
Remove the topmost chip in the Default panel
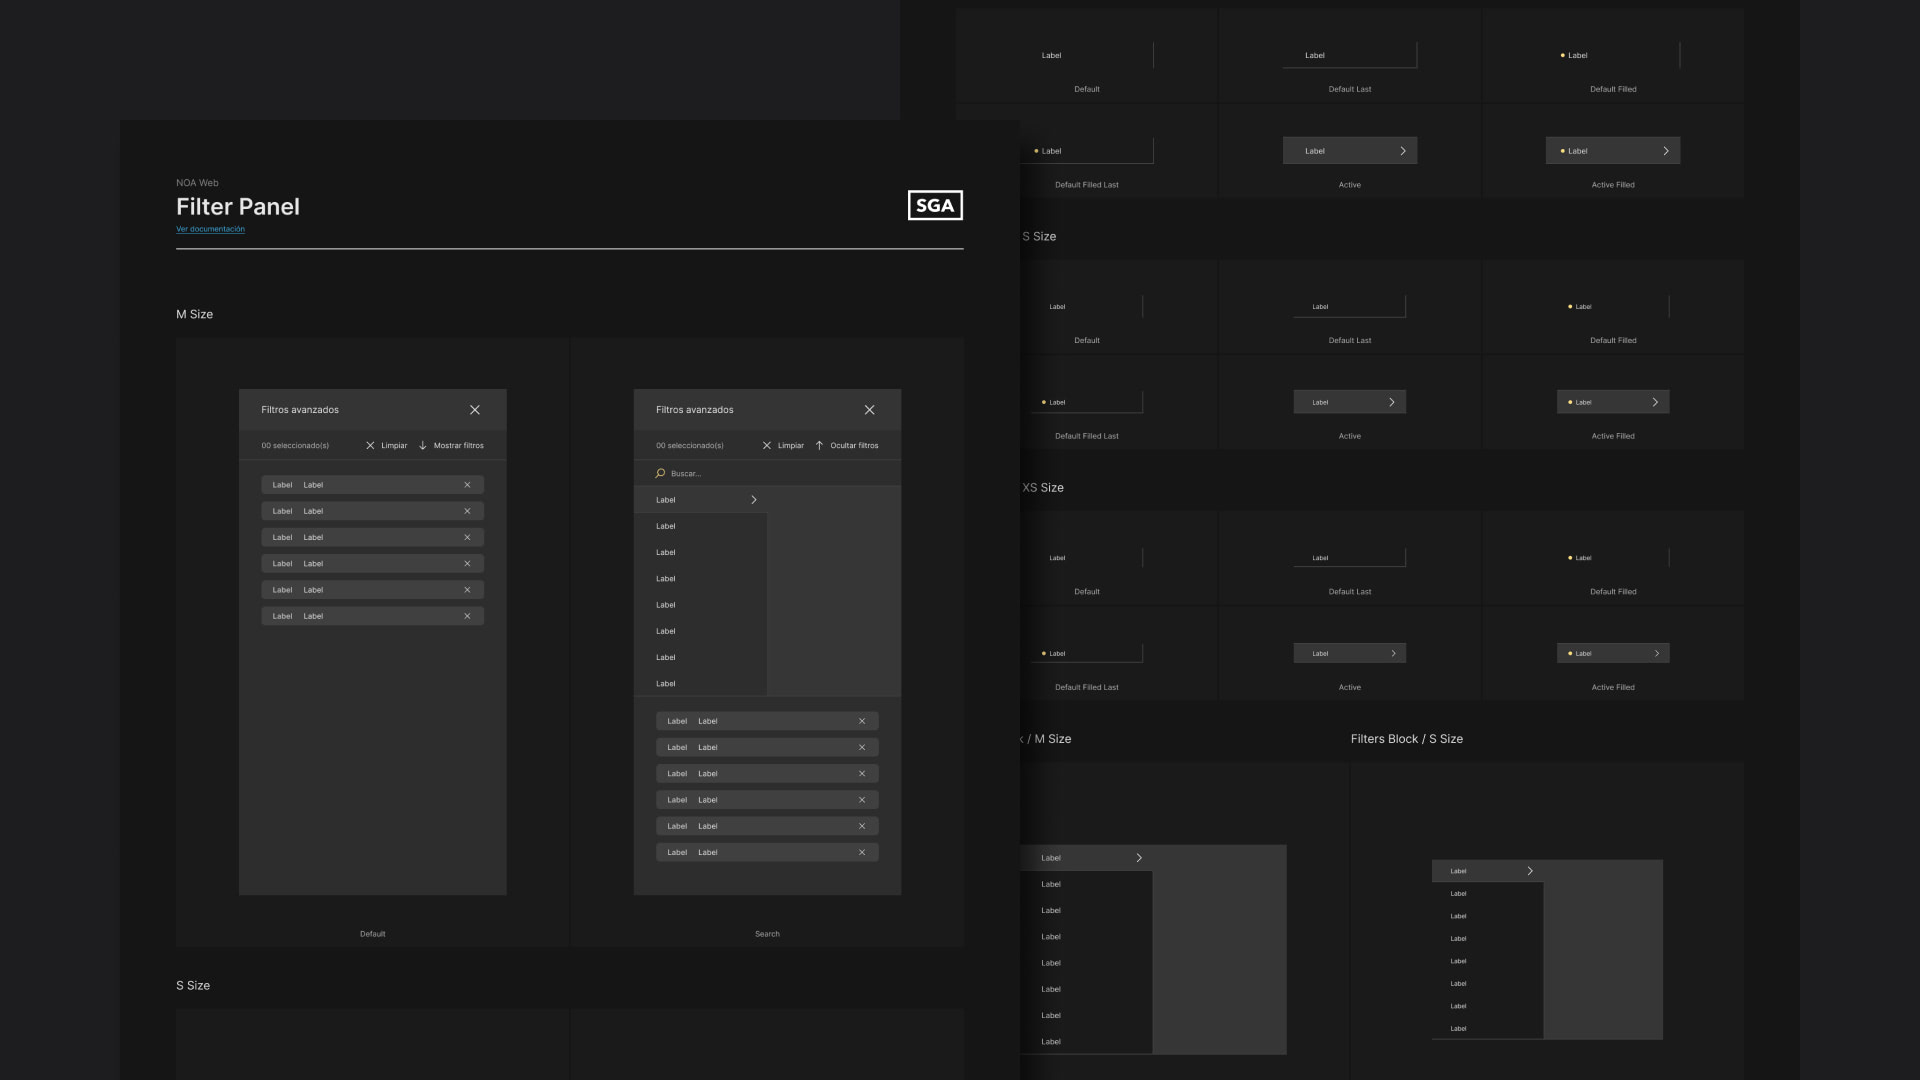coord(467,485)
